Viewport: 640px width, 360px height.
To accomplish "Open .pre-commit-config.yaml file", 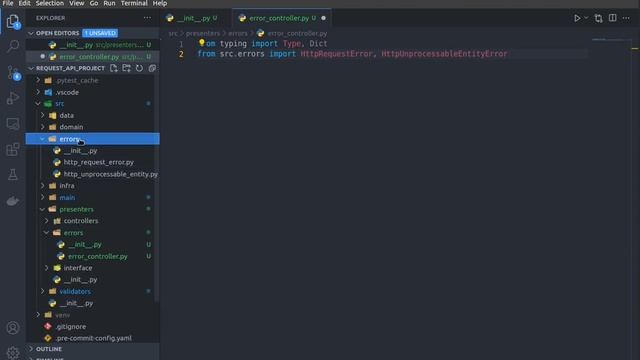I will [x=93, y=338].
